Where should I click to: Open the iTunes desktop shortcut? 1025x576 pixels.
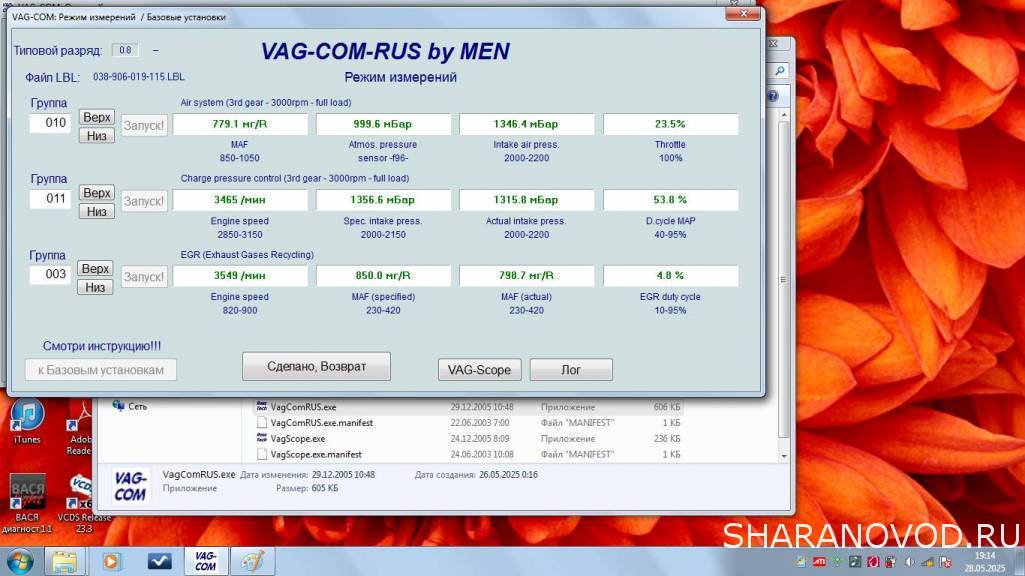tap(27, 418)
